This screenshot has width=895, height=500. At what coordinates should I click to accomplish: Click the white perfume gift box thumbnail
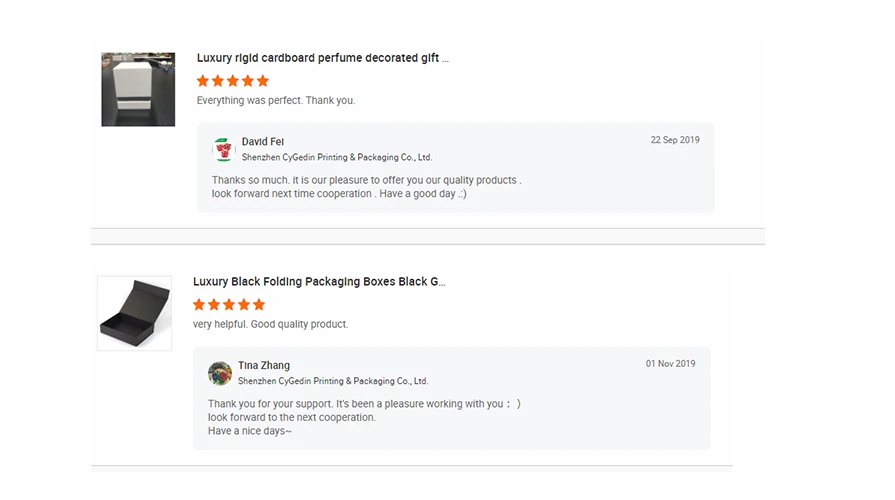tap(138, 90)
